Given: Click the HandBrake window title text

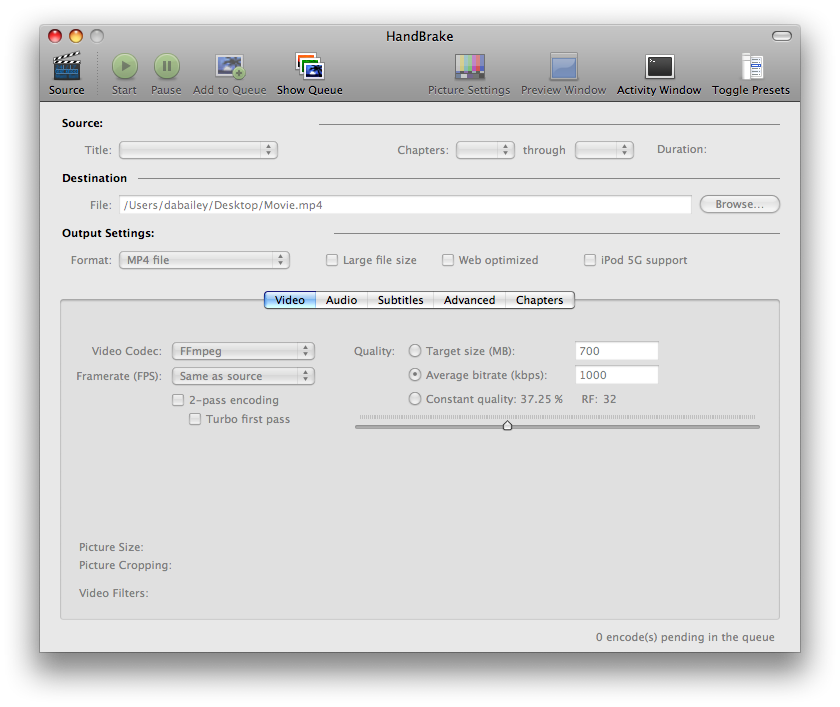Looking at the screenshot, I should click(420, 36).
